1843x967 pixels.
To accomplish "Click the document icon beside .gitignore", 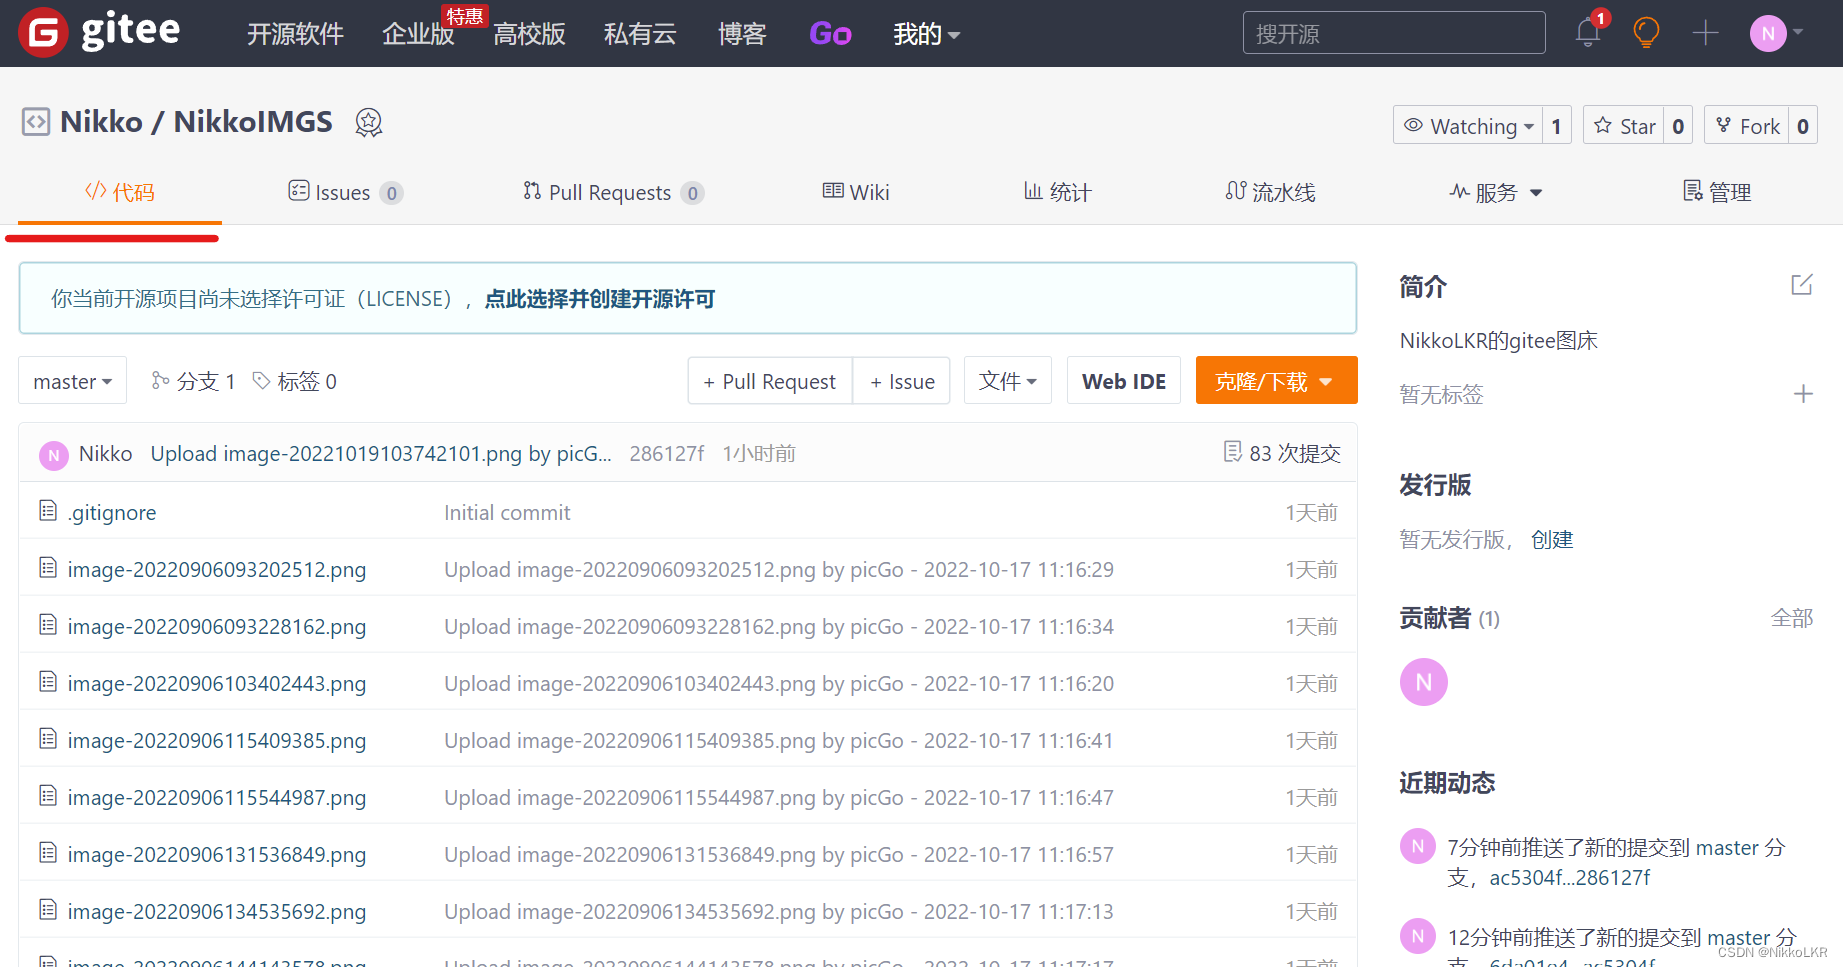I will [48, 510].
